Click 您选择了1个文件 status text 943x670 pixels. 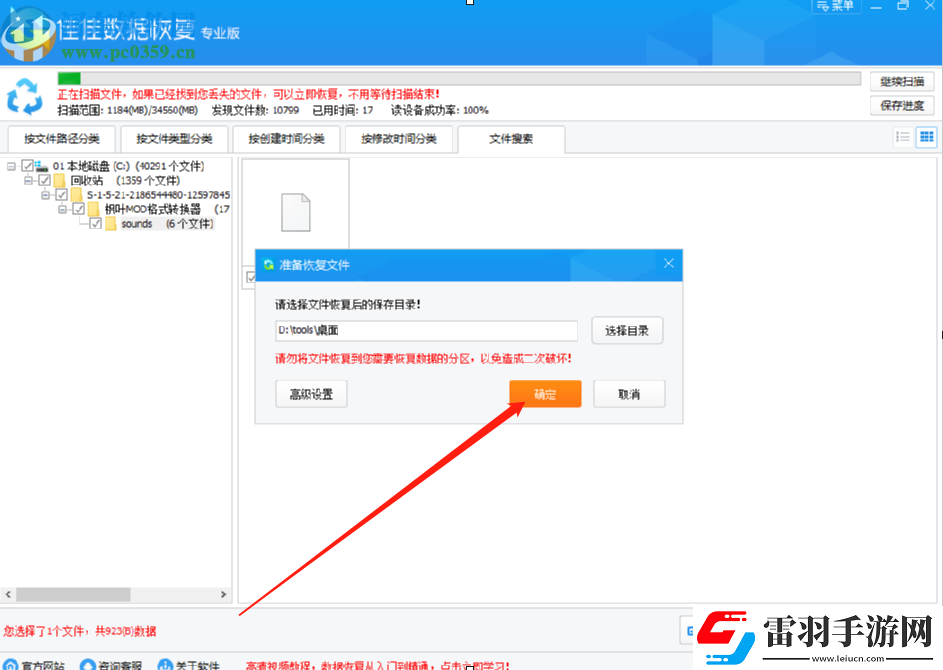point(80,631)
